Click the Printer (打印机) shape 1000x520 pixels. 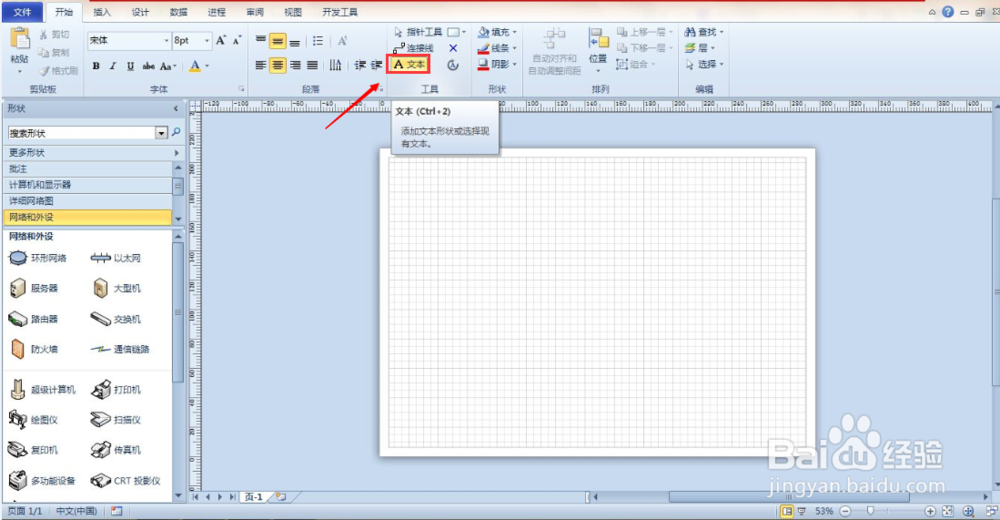[x=115, y=389]
